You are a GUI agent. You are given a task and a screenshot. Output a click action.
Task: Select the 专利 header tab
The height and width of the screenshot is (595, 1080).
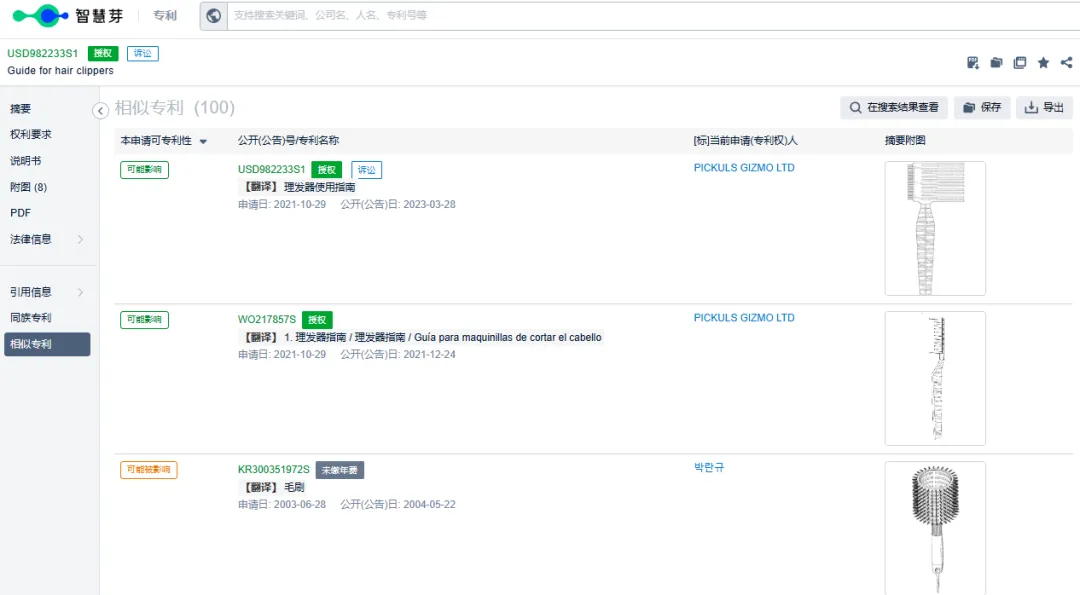click(165, 15)
